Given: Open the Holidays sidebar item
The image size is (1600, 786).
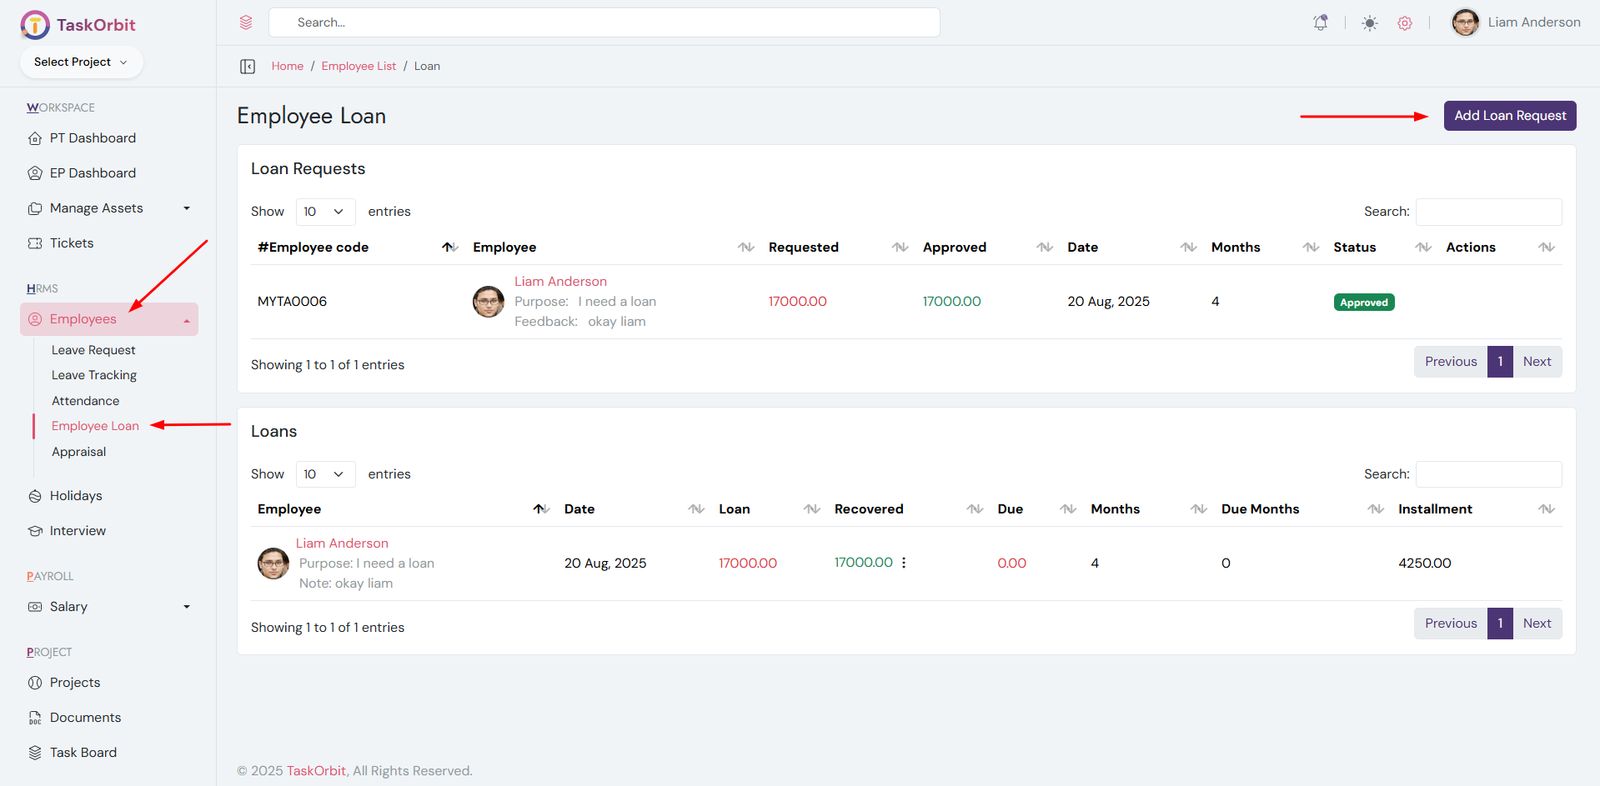Looking at the screenshot, I should [75, 496].
